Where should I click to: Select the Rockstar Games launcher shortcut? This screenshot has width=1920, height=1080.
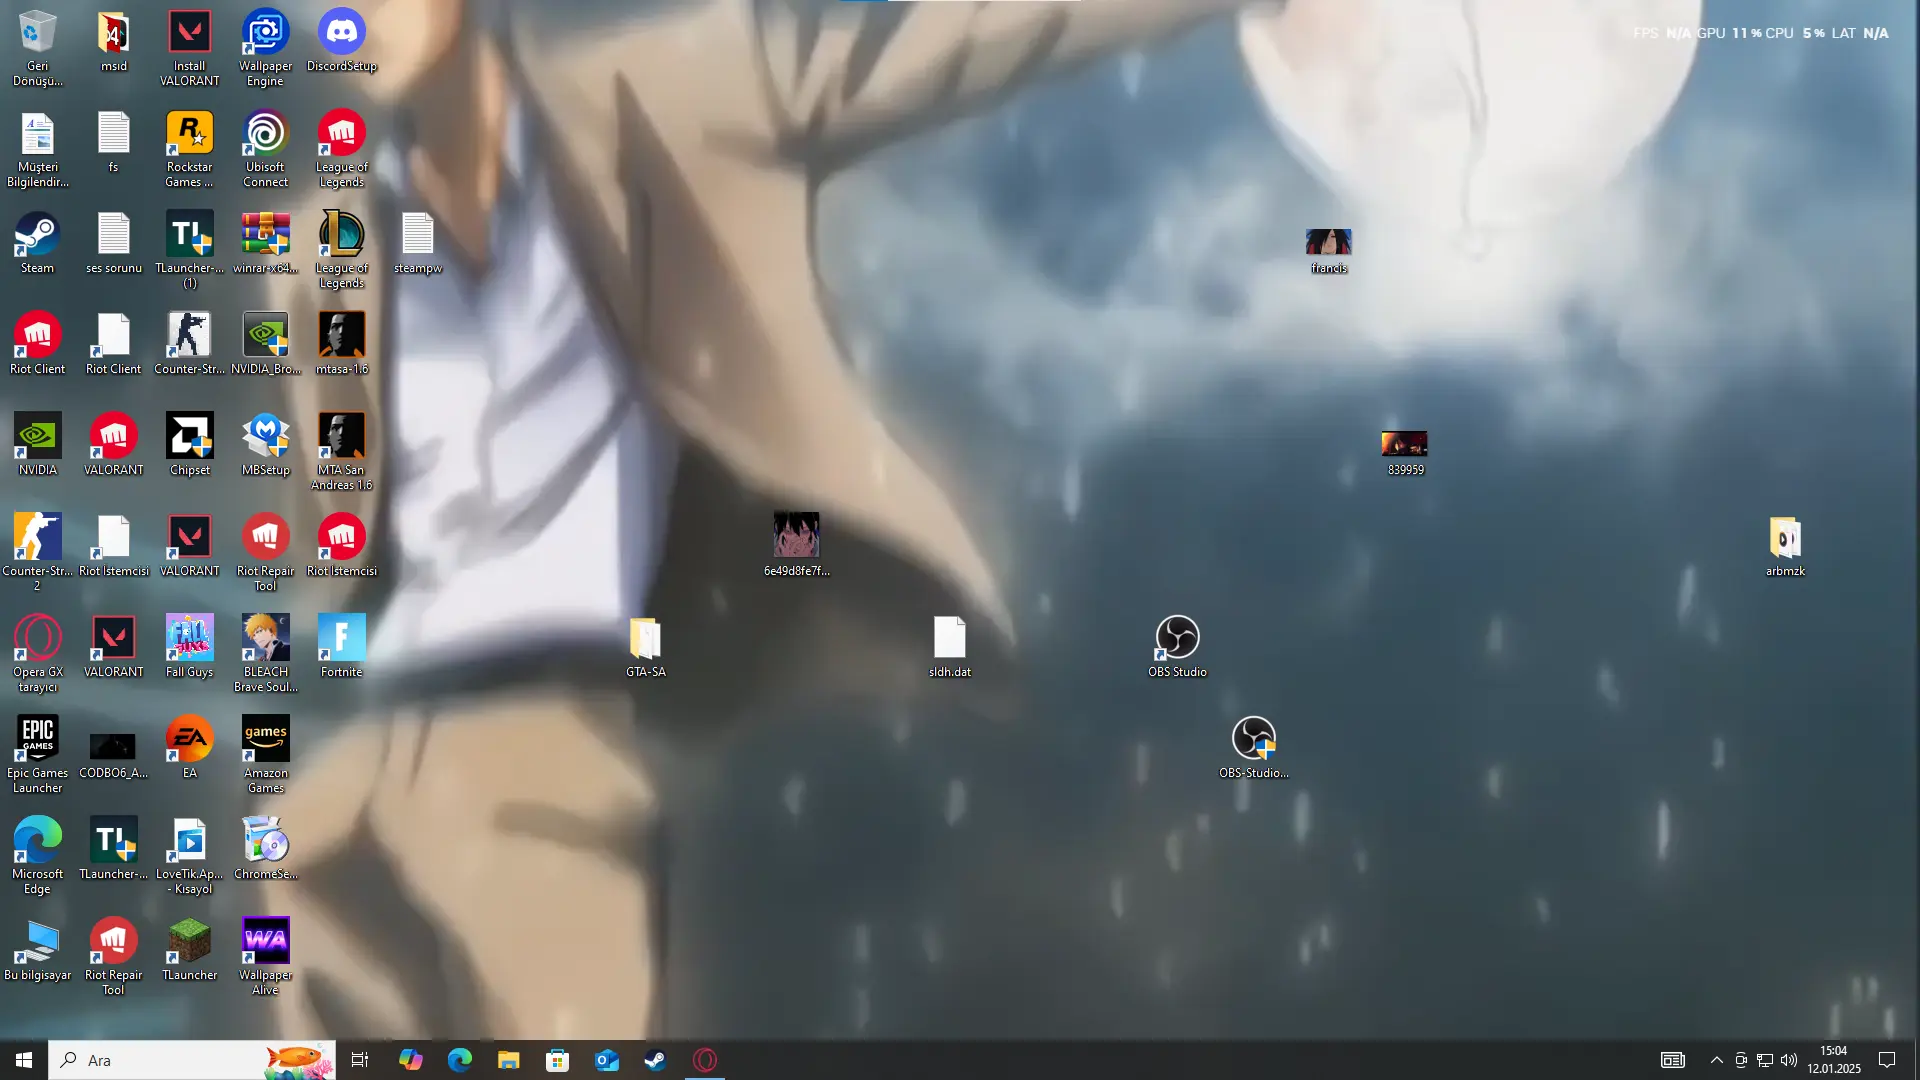[x=189, y=149]
